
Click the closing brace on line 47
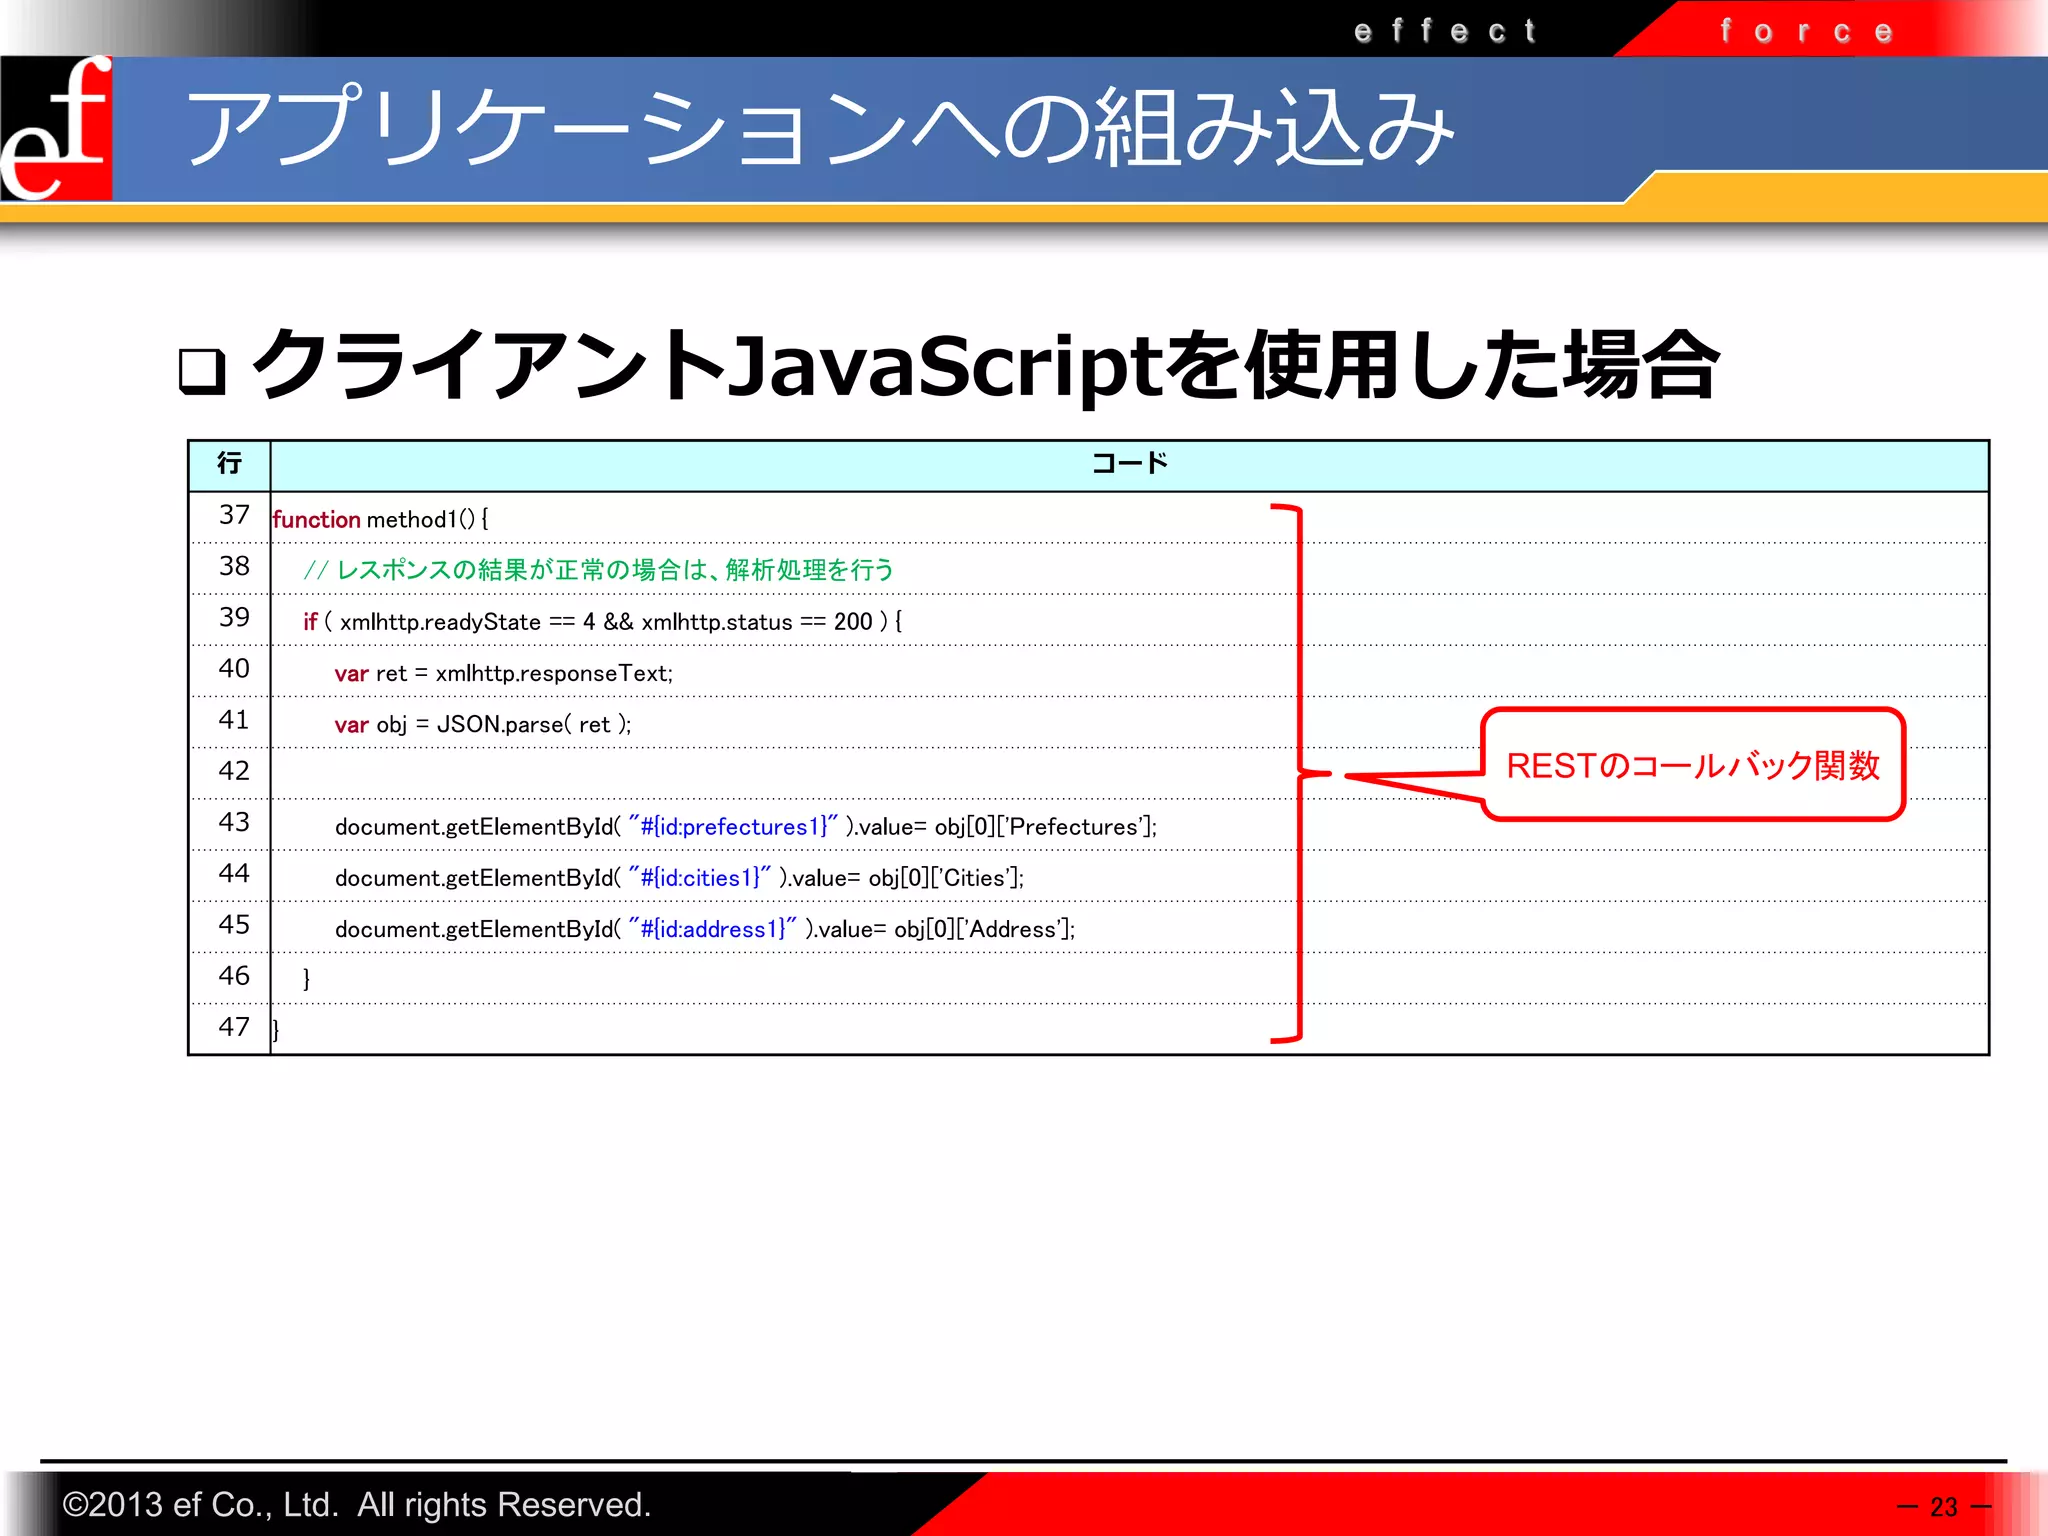[276, 1030]
